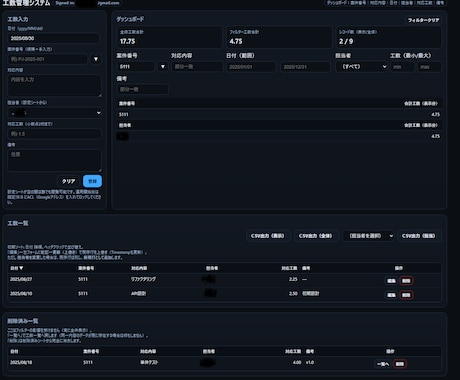This screenshot has height=380, width=460.
Task: Click the フィルター工数合計 value 4.75
Action: pos(236,41)
